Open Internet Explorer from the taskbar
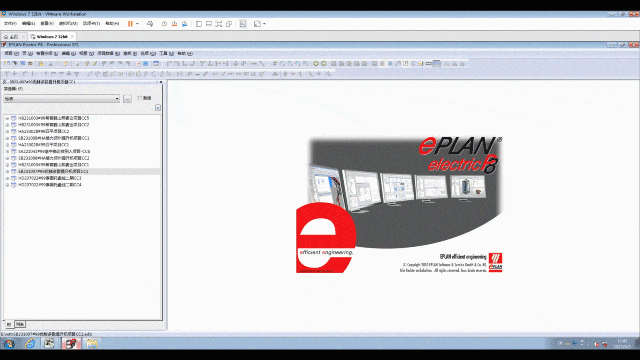Viewport: 640px width, 360px height. tap(30, 344)
